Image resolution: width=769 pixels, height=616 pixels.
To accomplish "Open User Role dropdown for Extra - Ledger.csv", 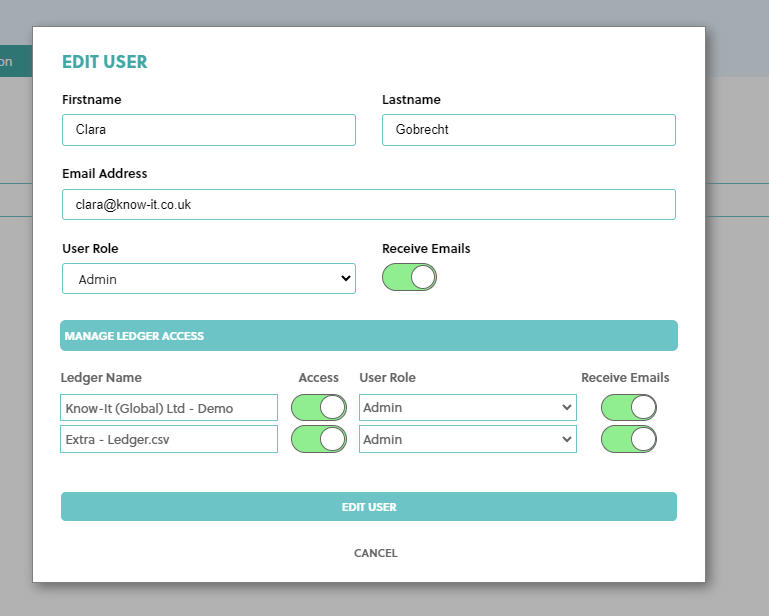I will (x=468, y=439).
